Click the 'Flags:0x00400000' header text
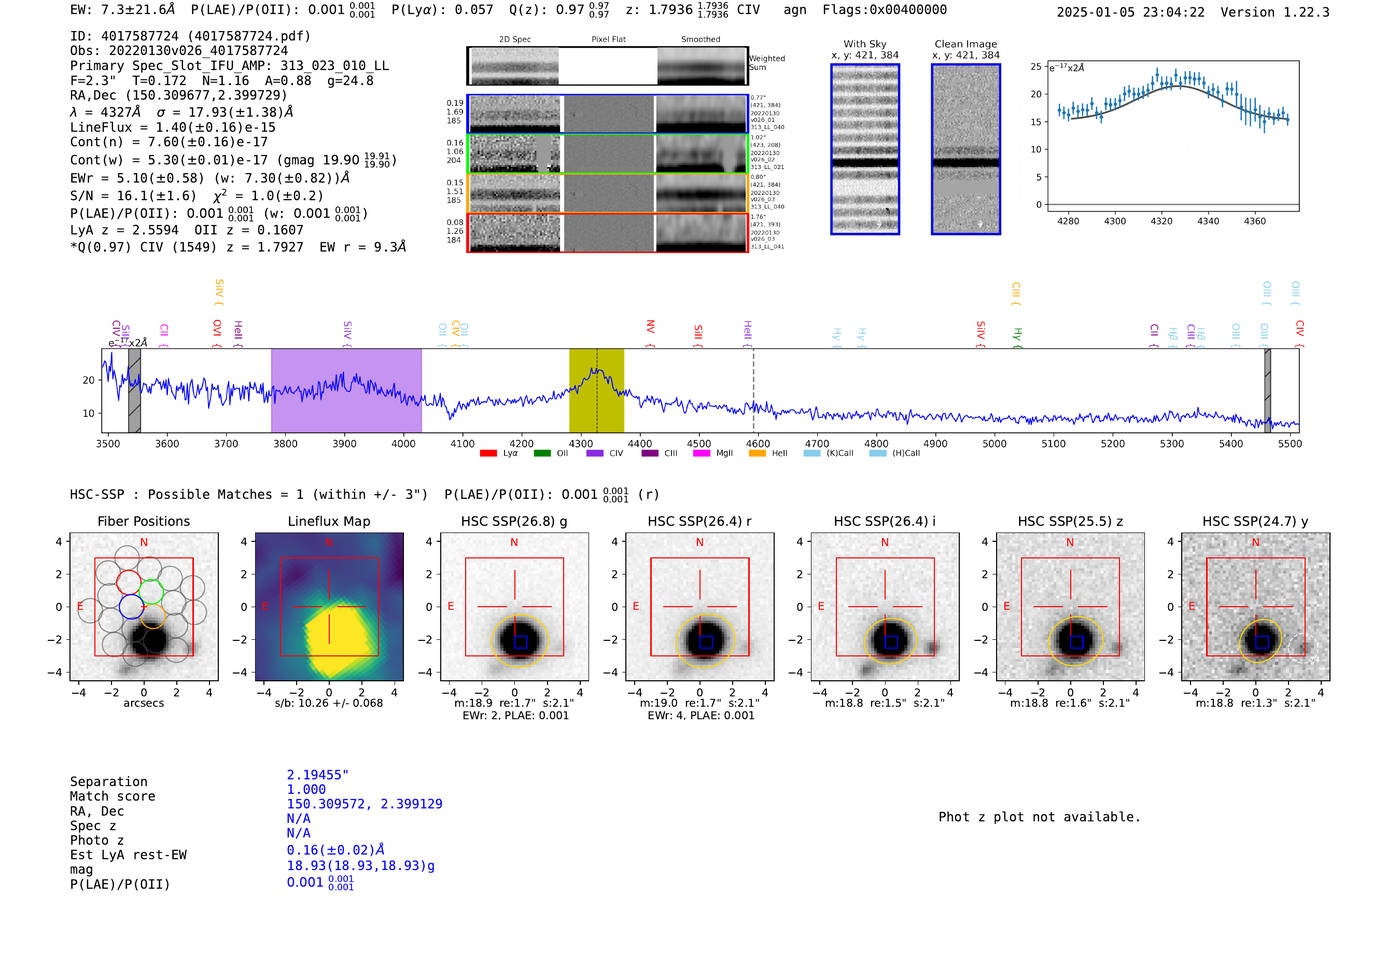This screenshot has width=1400, height=953. coord(885,10)
